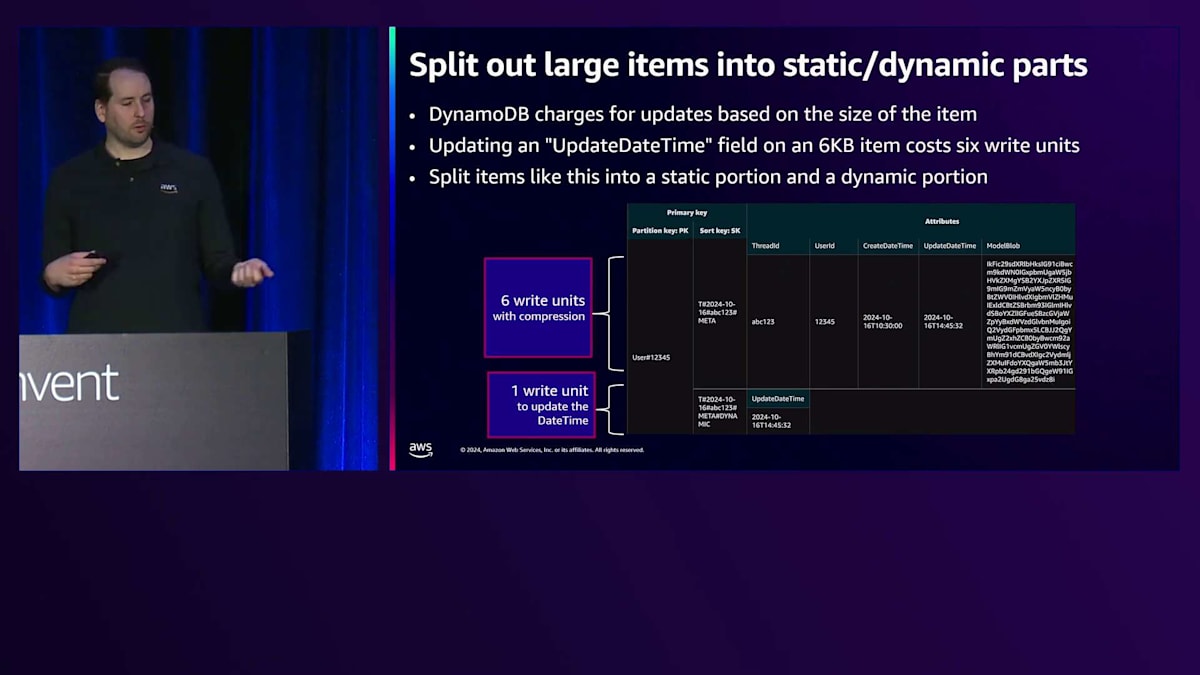Image resolution: width=1200 pixels, height=675 pixels.
Task: Click the '6 write units with compression' box
Action: point(538,308)
